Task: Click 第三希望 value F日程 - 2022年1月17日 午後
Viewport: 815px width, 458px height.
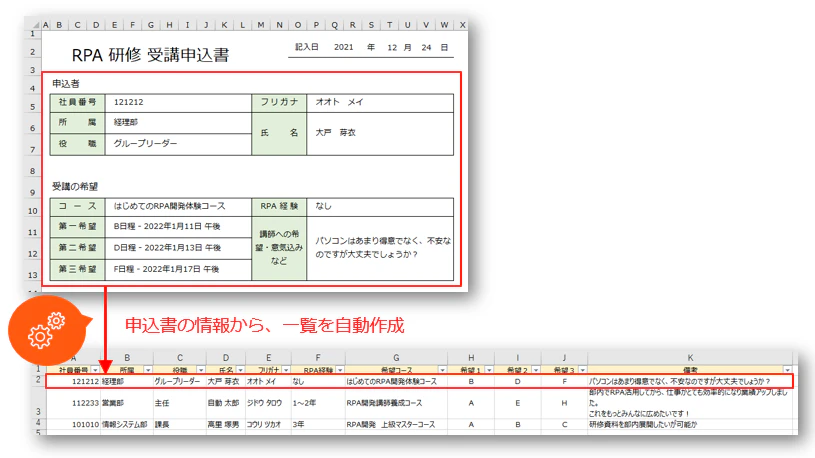Action: coord(166,269)
